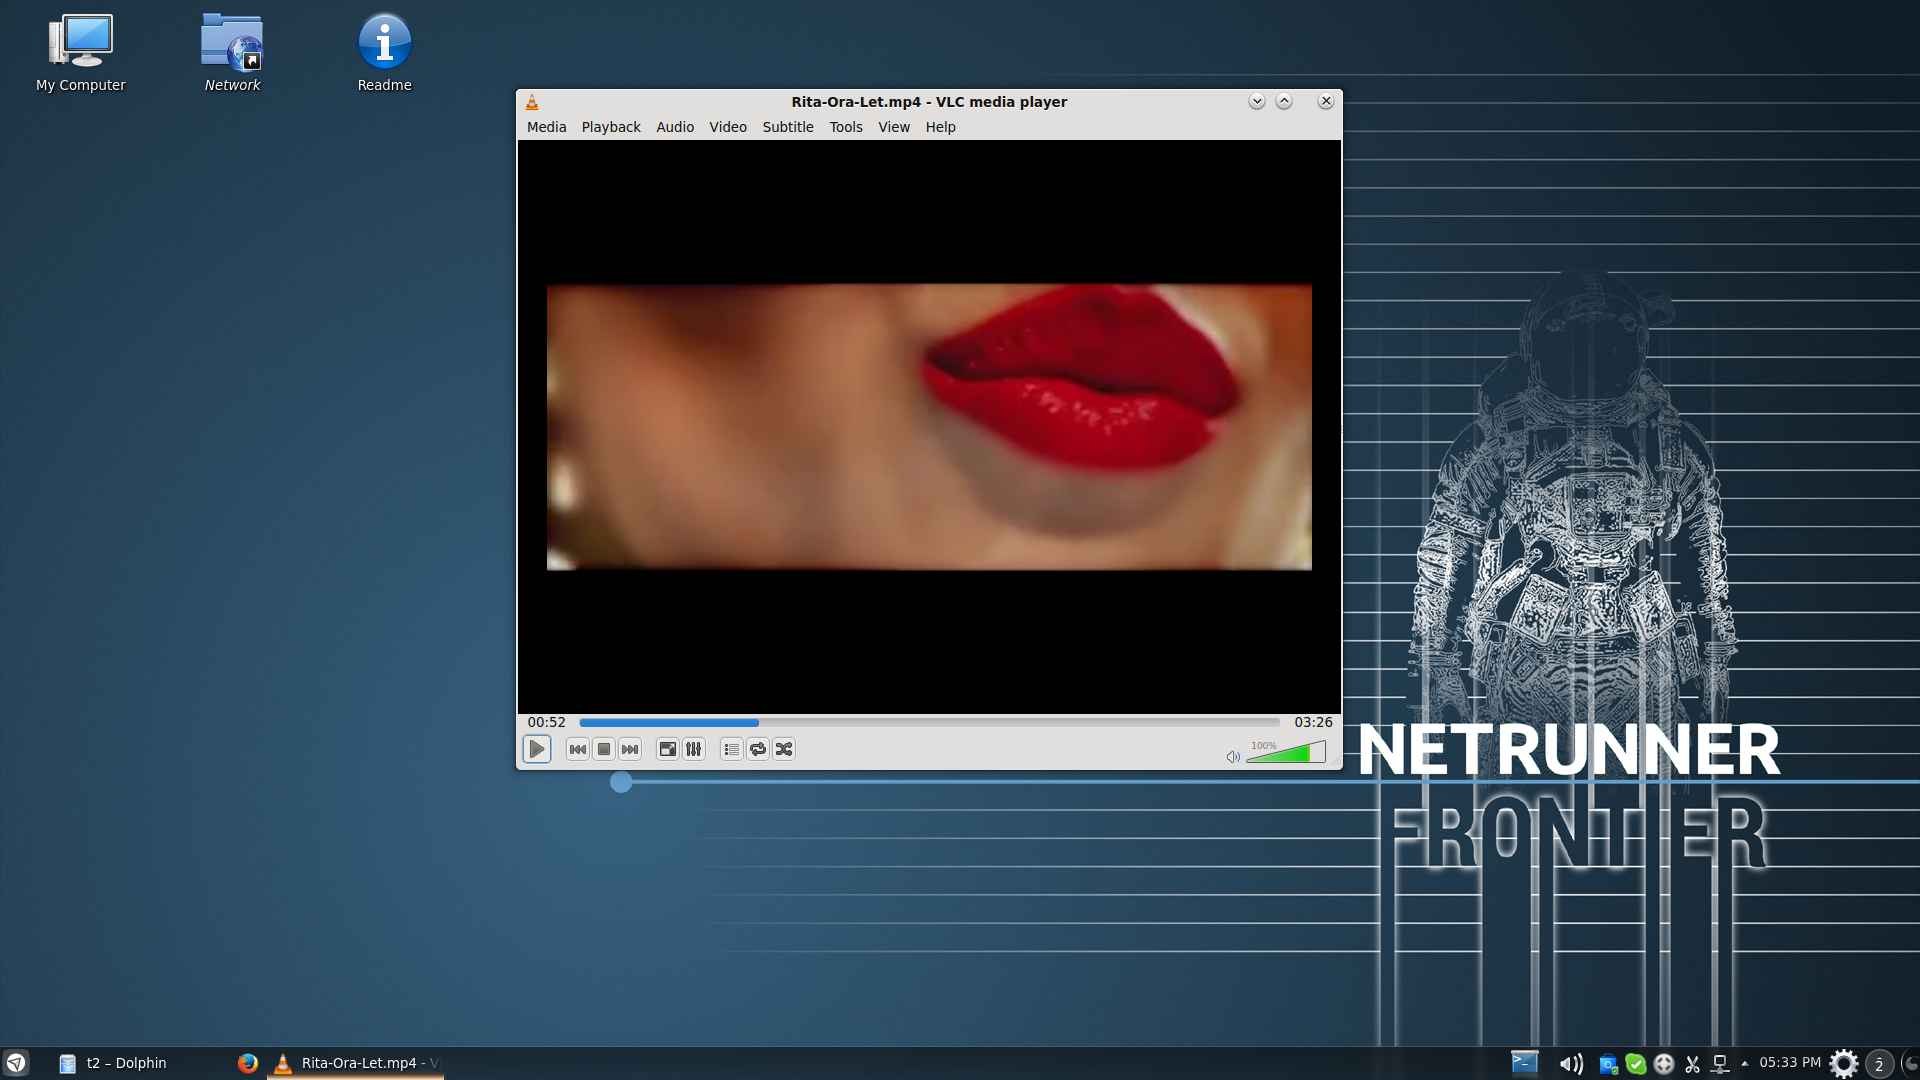Toggle the playlist view
The image size is (1920, 1080).
731,749
